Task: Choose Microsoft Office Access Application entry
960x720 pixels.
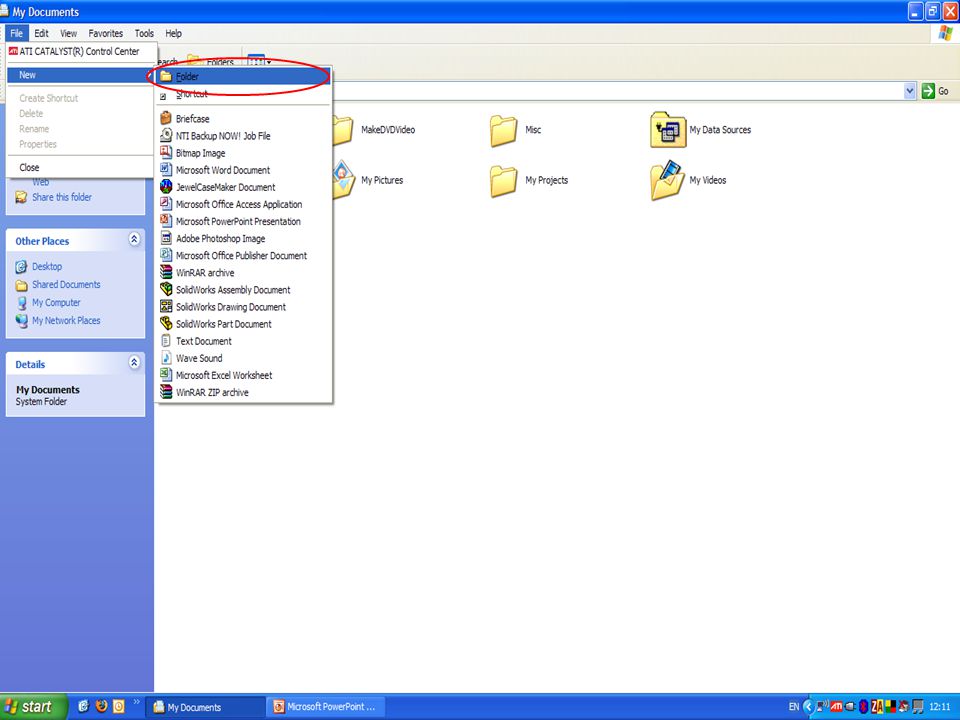Action: (243, 204)
